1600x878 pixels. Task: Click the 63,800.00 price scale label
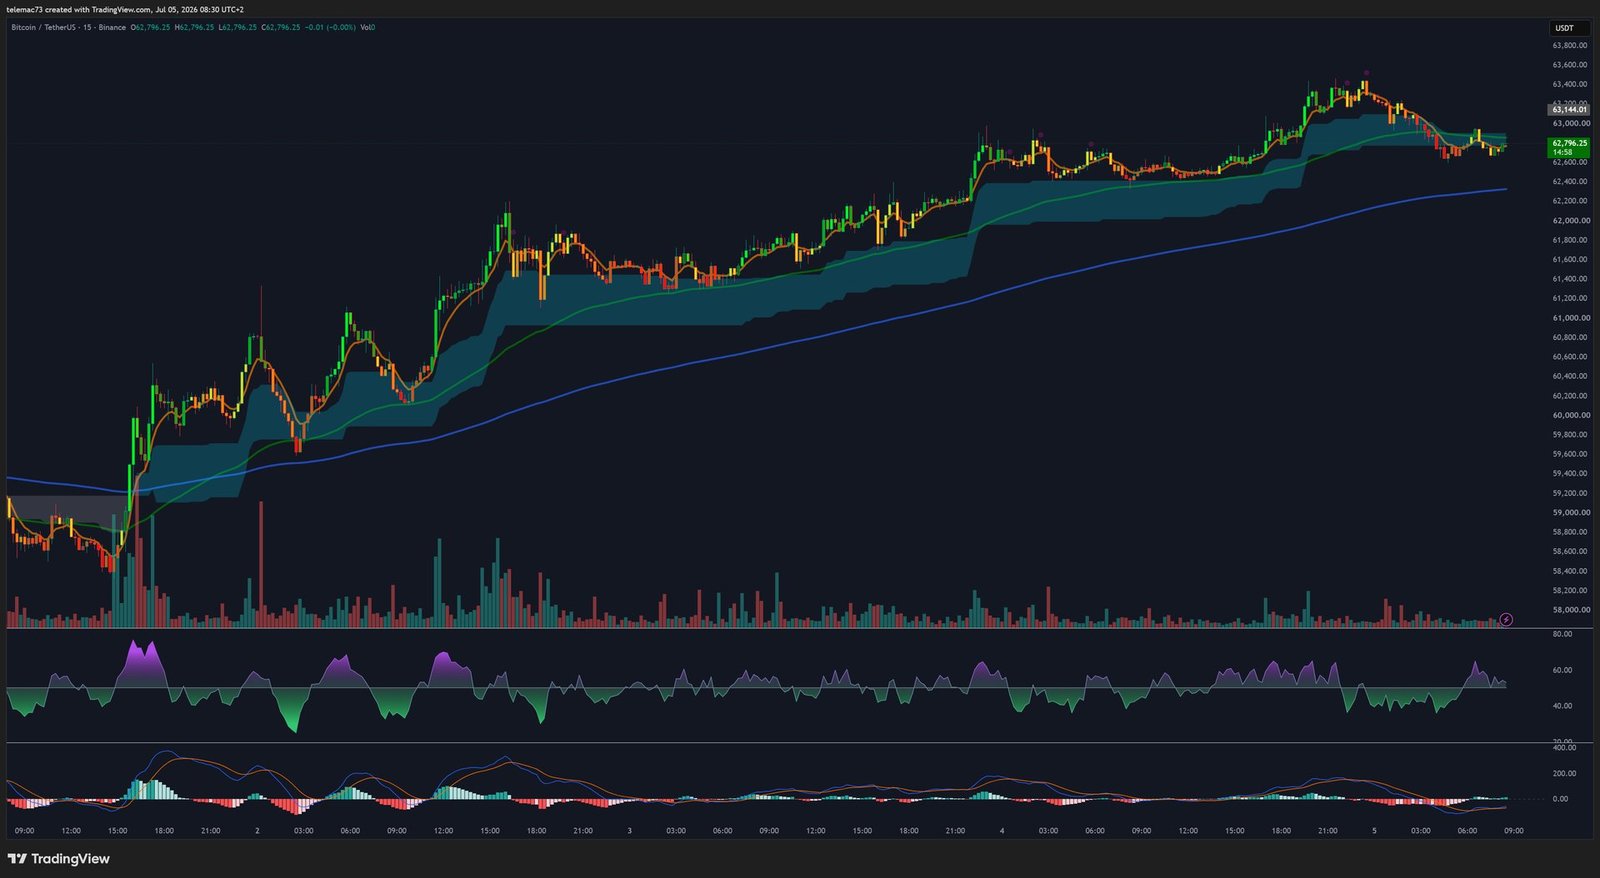pos(1570,45)
